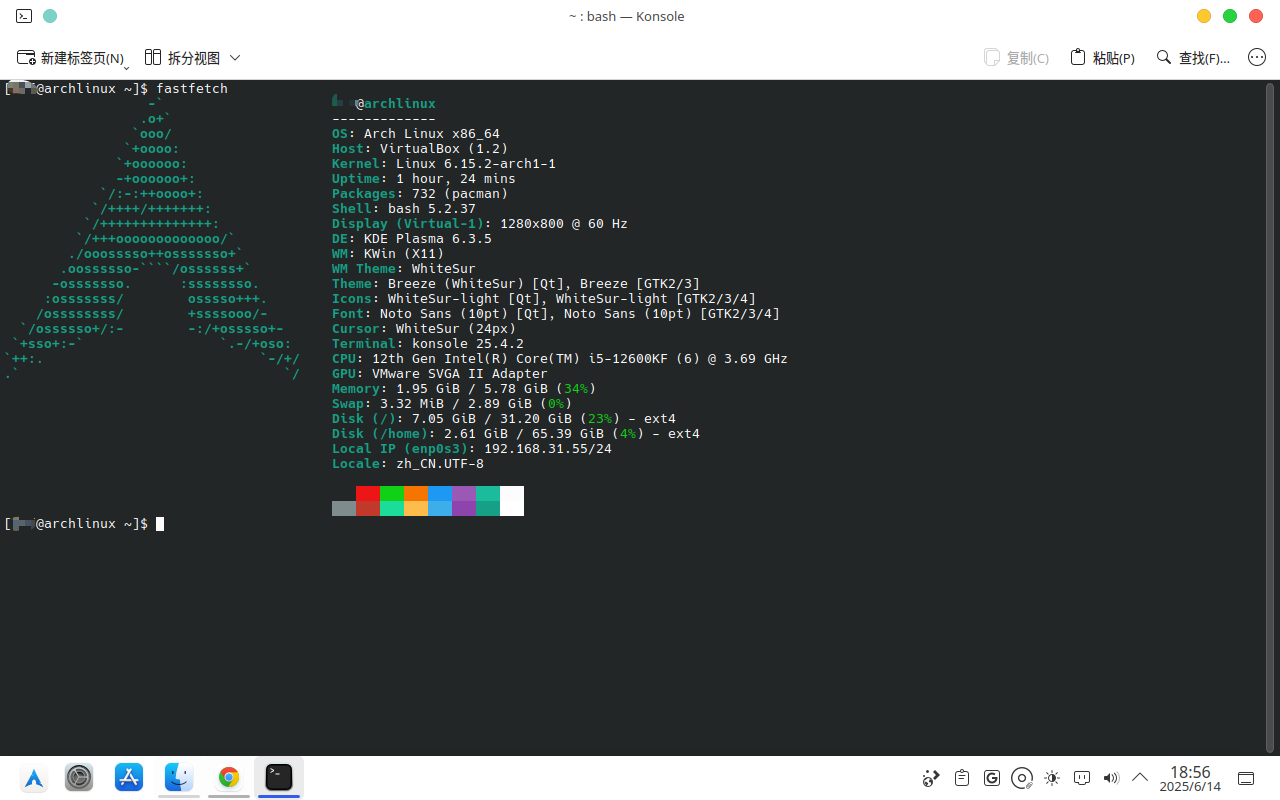This screenshot has height=800, width=1280.
Task: Click the Memory 1.95 GiB usage line
Action: pos(464,388)
